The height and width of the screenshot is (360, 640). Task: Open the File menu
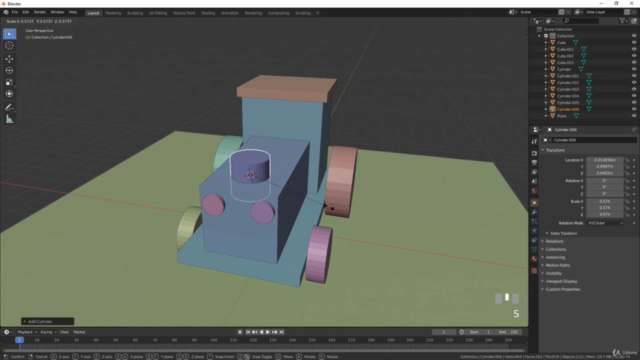(15, 12)
